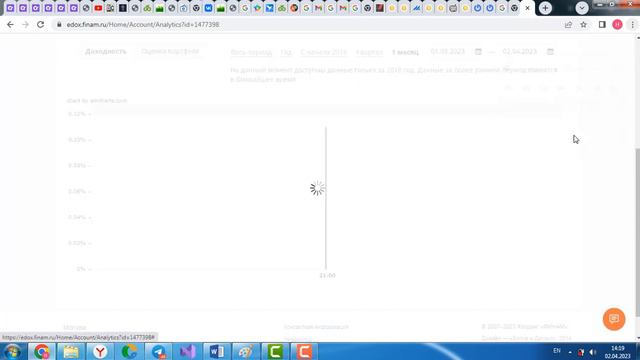640x360 pixels.
Task: Open Paint from the taskbar
Action: point(246,351)
